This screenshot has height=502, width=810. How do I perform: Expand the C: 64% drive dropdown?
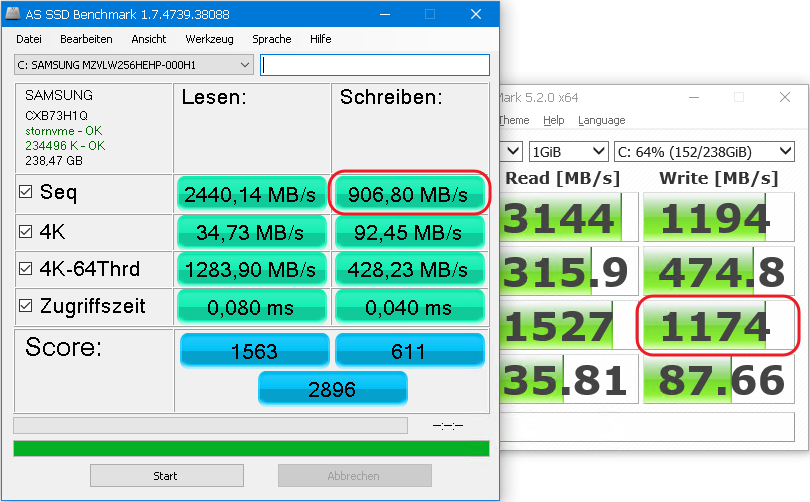click(704, 152)
